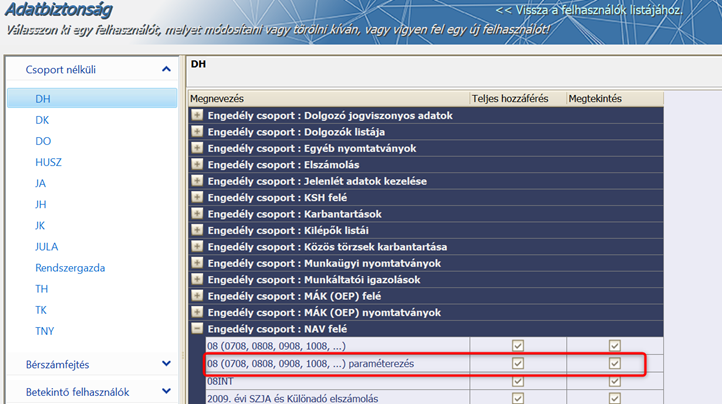Expand 'Egyéb nyomtatványok' permission group

[x=197, y=148]
